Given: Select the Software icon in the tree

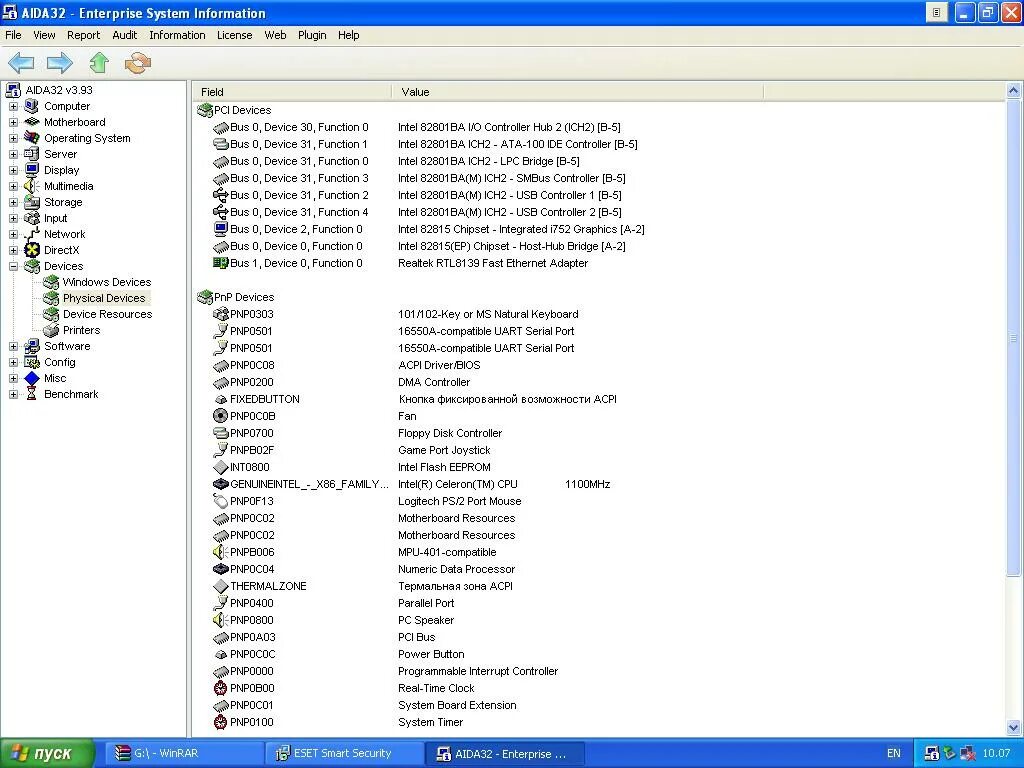Looking at the screenshot, I should [31, 346].
